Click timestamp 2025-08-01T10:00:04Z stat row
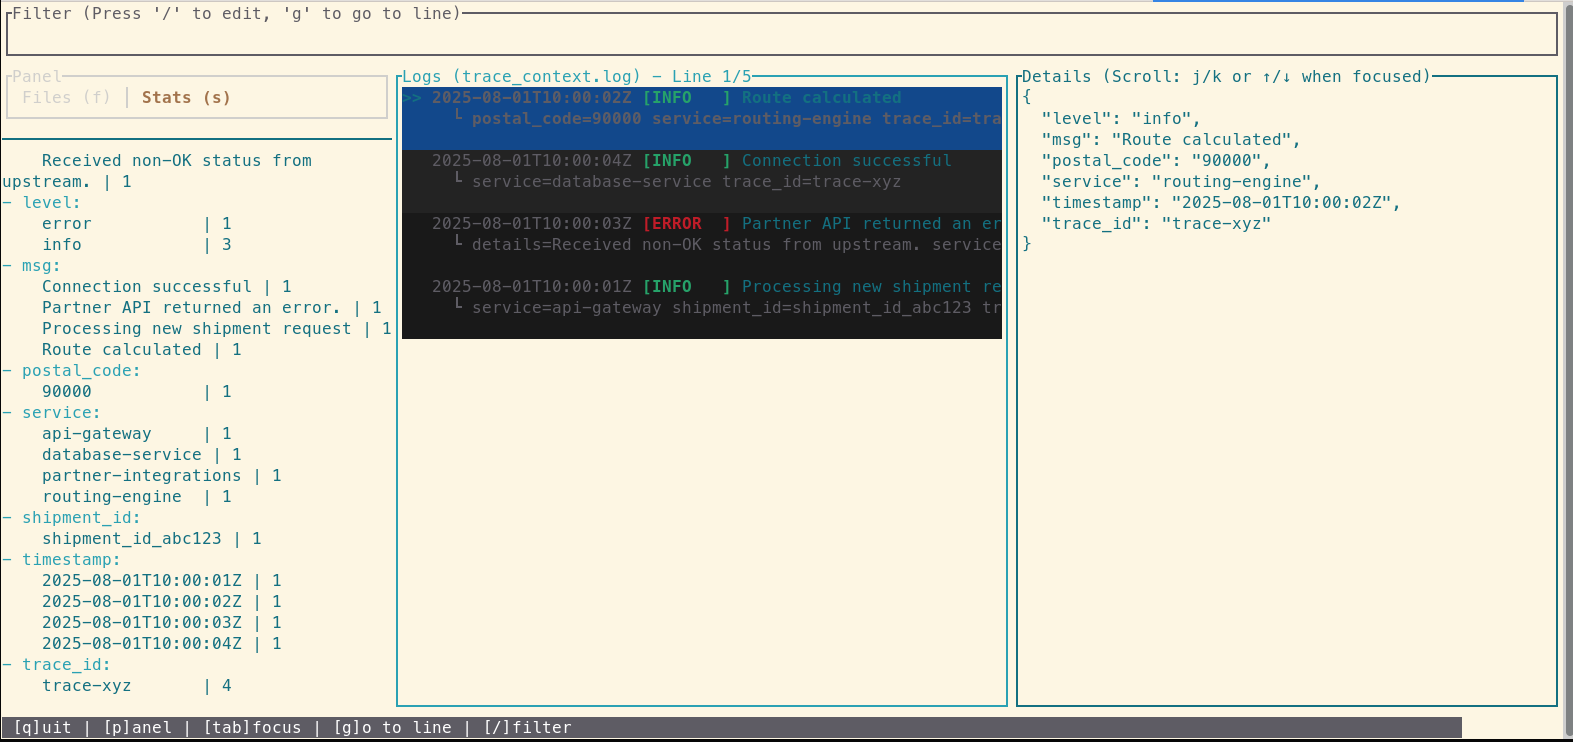1573x742 pixels. point(162,643)
